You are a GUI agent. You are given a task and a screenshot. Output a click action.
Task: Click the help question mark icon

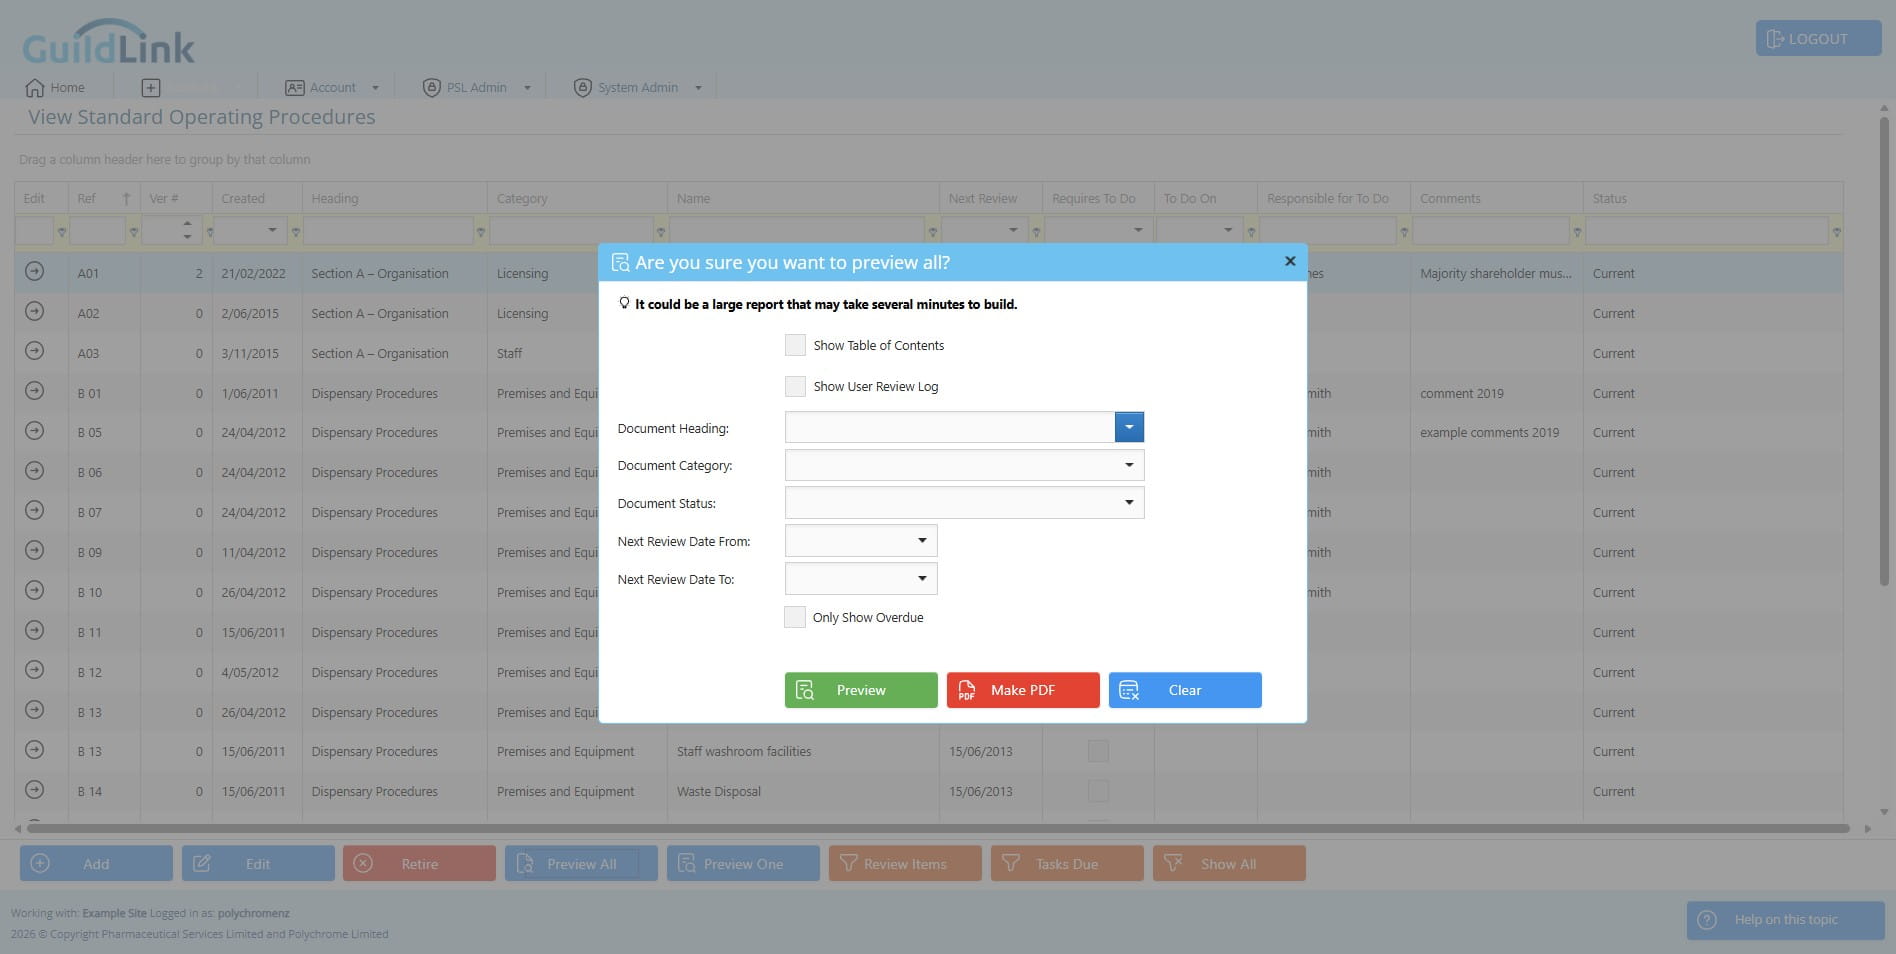pos(1707,920)
